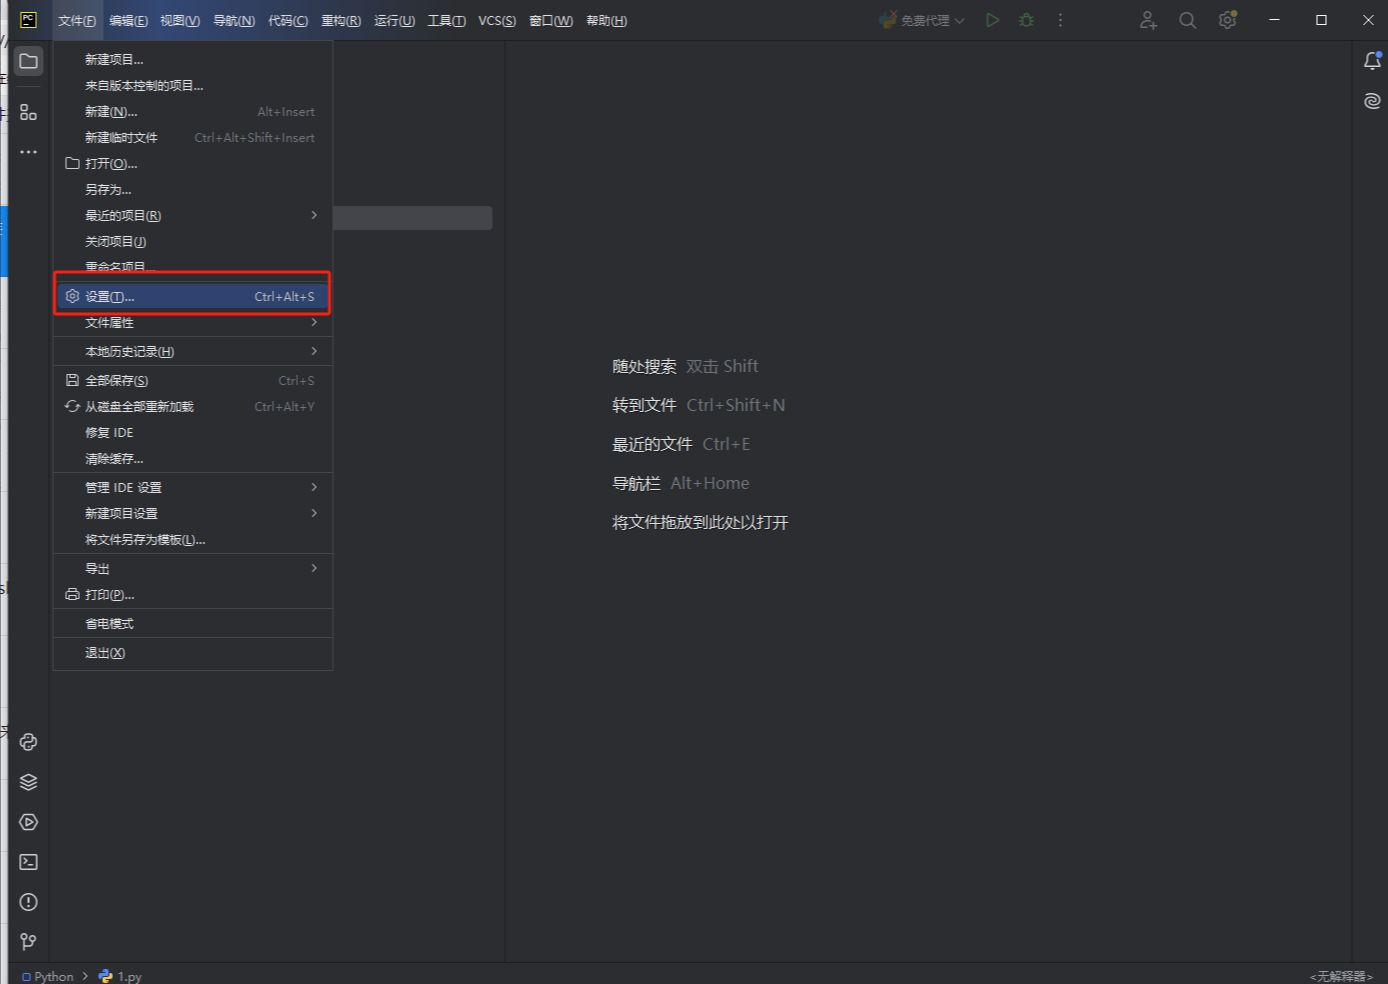This screenshot has width=1388, height=984.
Task: Expand 本地历史记录 submenu
Action: [193, 351]
